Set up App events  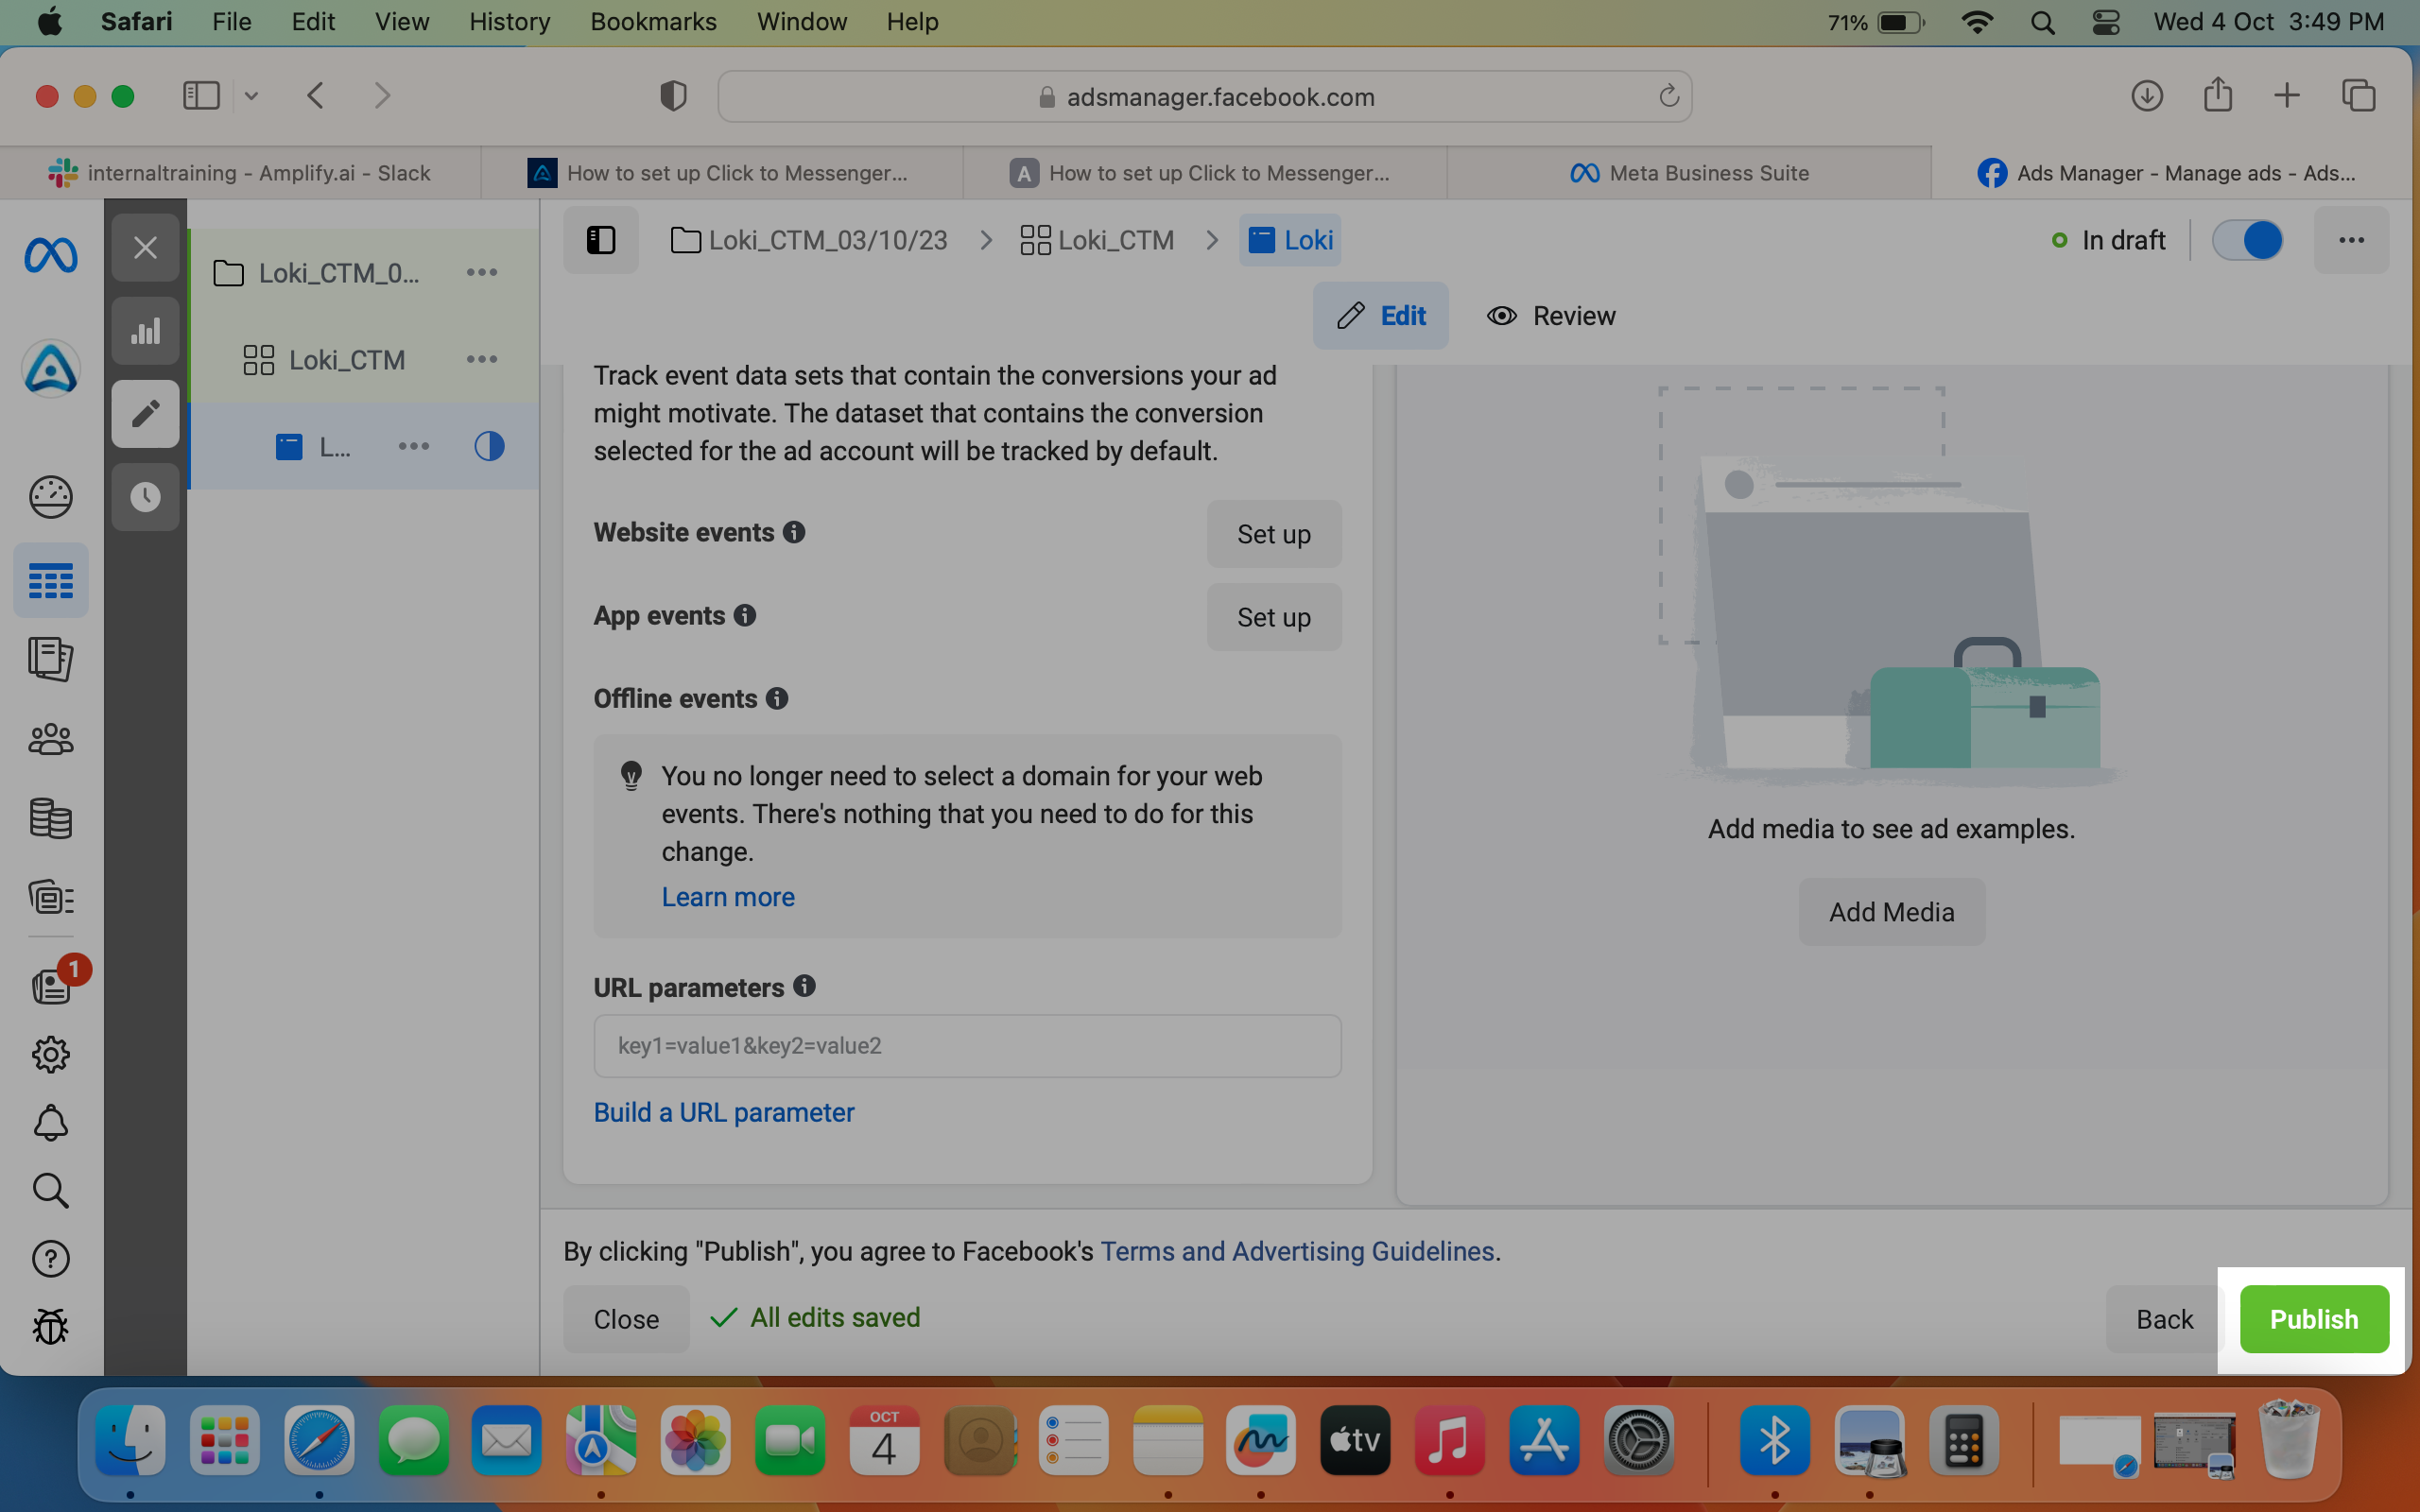[x=1274, y=617]
